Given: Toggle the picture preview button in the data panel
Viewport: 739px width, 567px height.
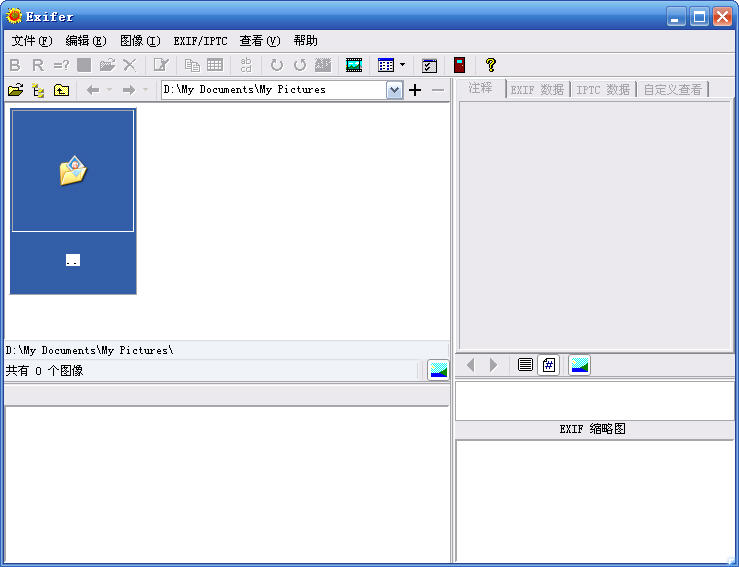Looking at the screenshot, I should (579, 365).
